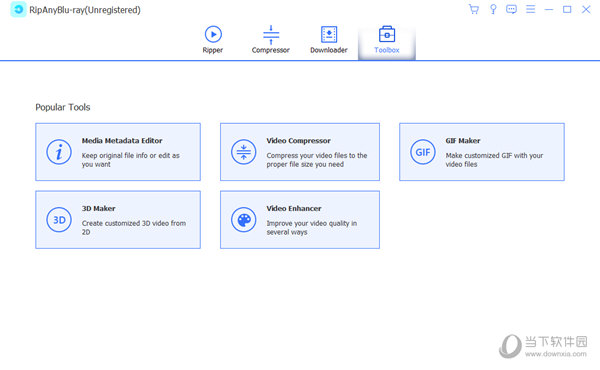Click the 3D circle icon
The height and width of the screenshot is (370, 600).
59,220
